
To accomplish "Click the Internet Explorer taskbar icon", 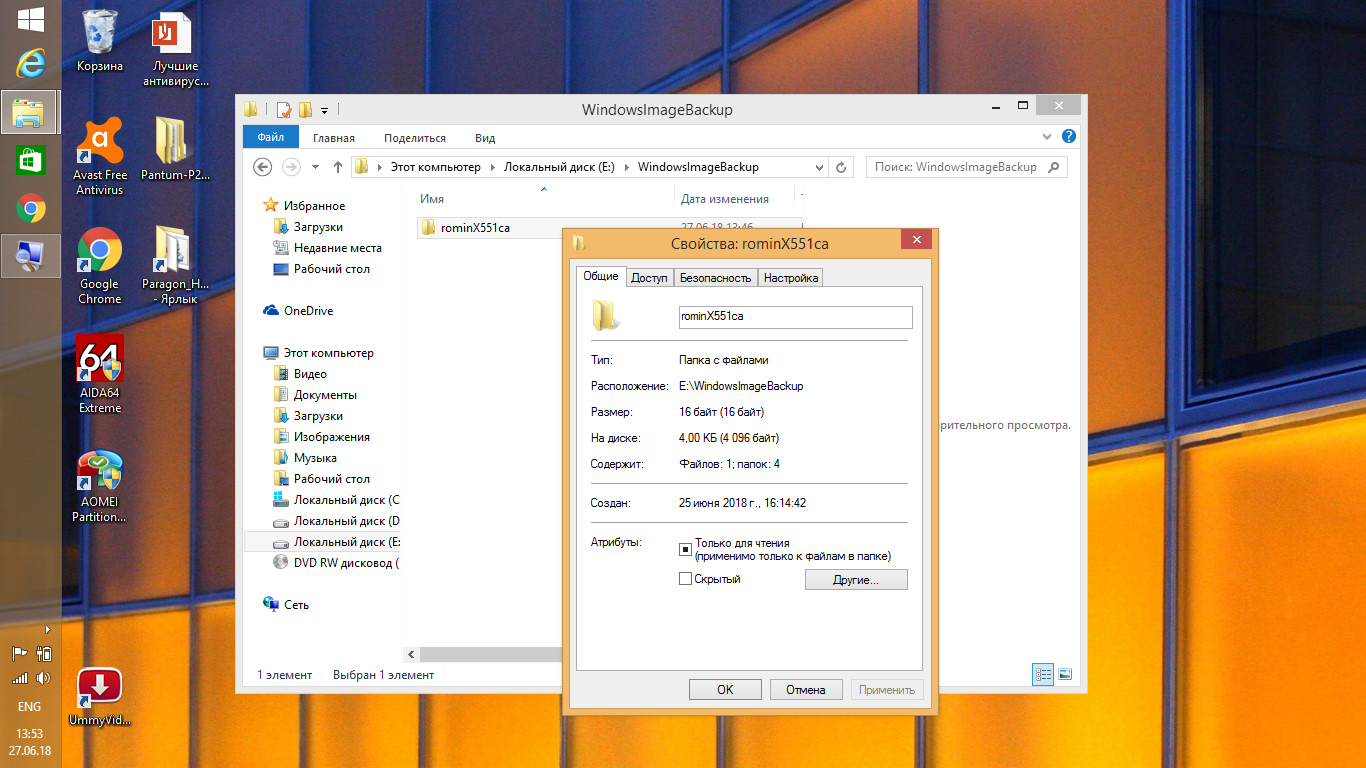I will coord(31,65).
